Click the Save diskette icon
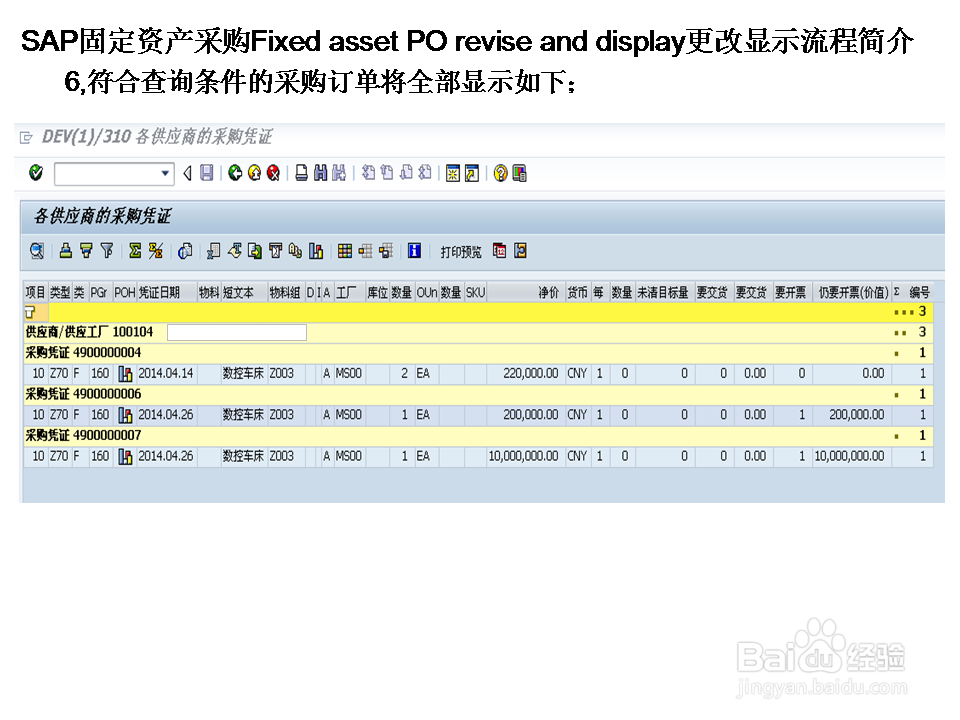This screenshot has height=720, width=960. tap(207, 173)
